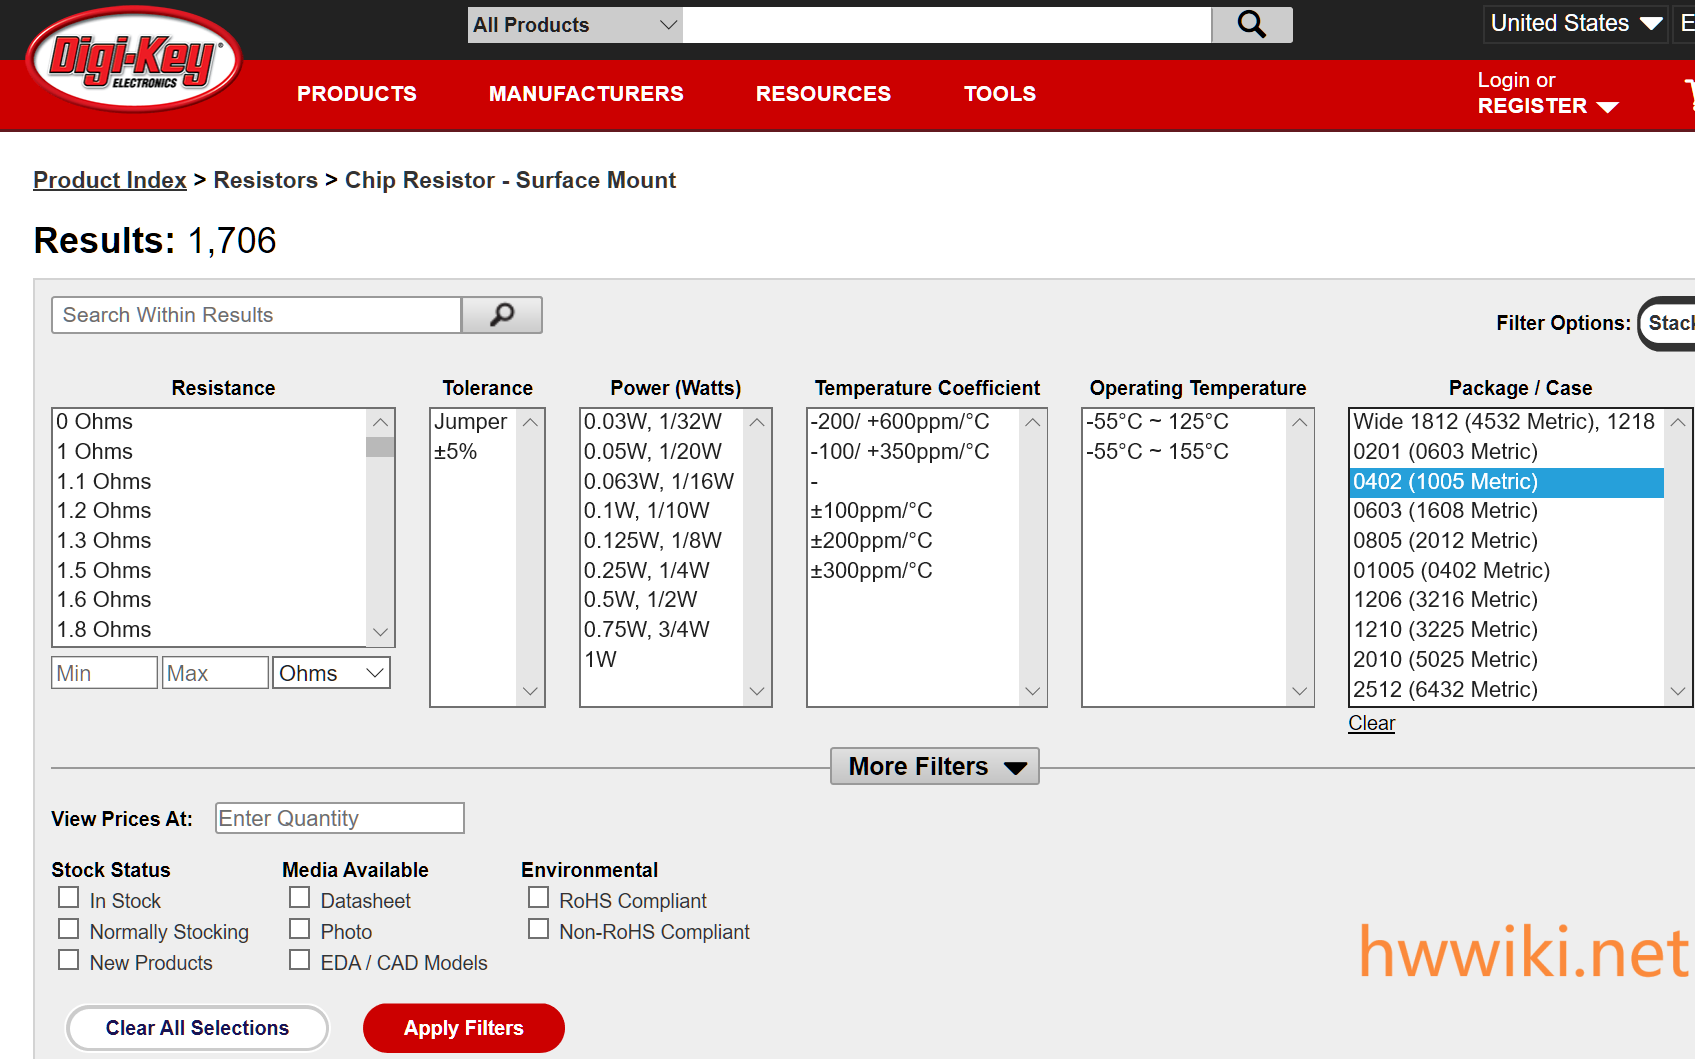
Task: Click the magnifying glass search button in header
Action: click(x=1251, y=25)
